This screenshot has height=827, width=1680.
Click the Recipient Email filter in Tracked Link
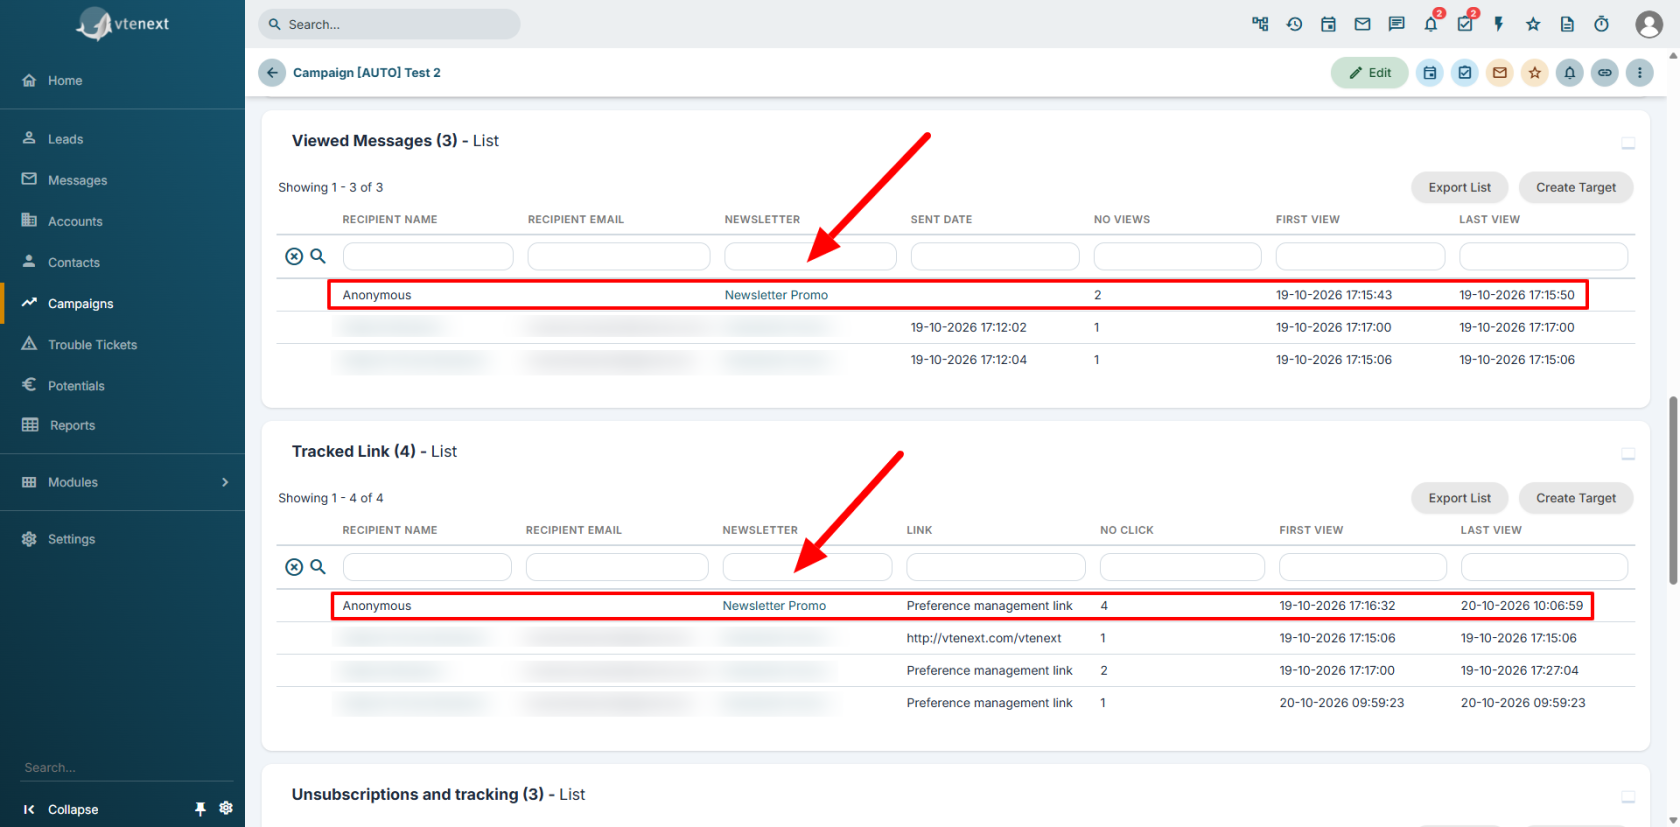[x=617, y=567]
